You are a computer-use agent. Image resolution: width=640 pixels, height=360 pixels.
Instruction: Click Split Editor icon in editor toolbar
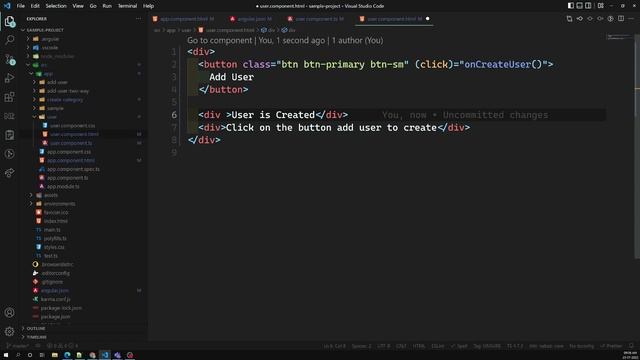pos(621,19)
